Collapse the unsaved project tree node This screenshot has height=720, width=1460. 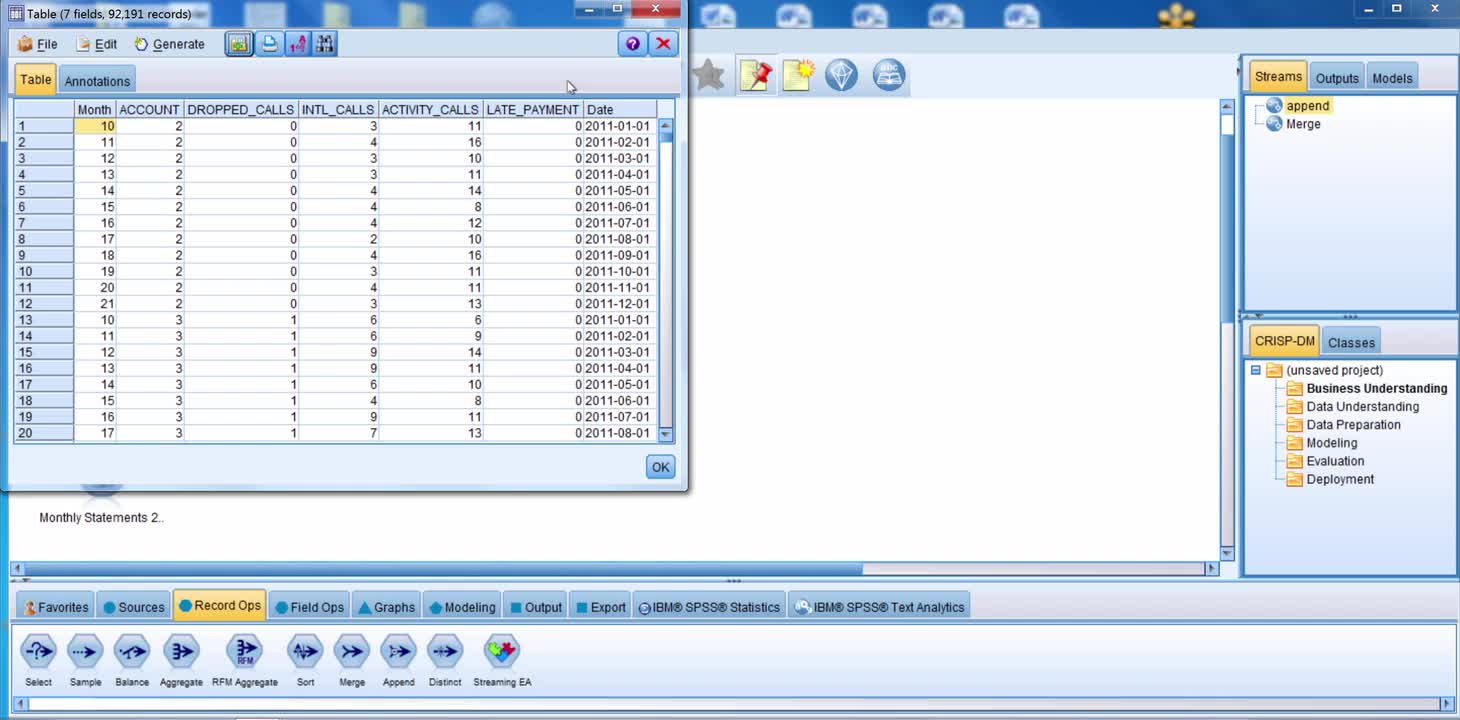pyautogui.click(x=1256, y=370)
